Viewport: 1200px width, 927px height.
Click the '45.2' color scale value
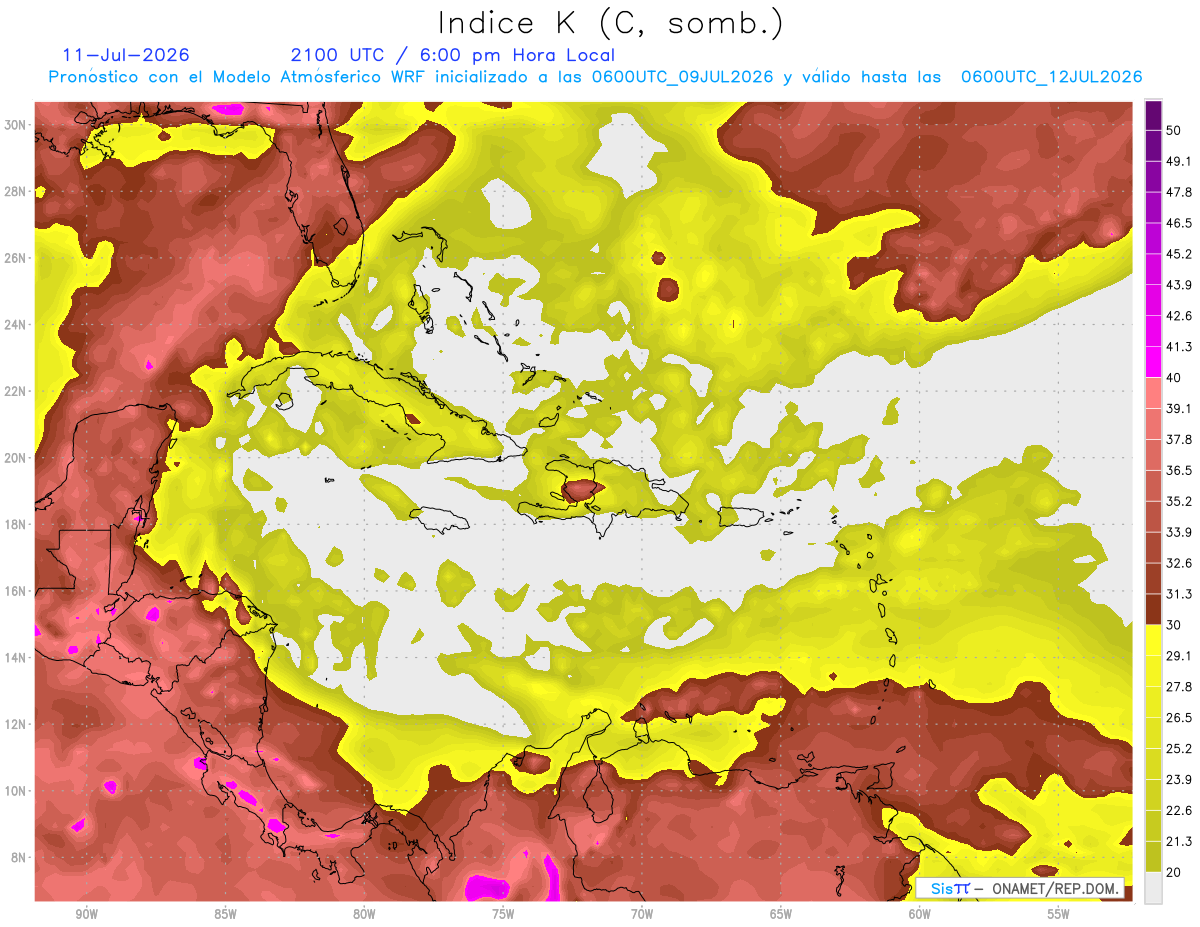[1178, 254]
